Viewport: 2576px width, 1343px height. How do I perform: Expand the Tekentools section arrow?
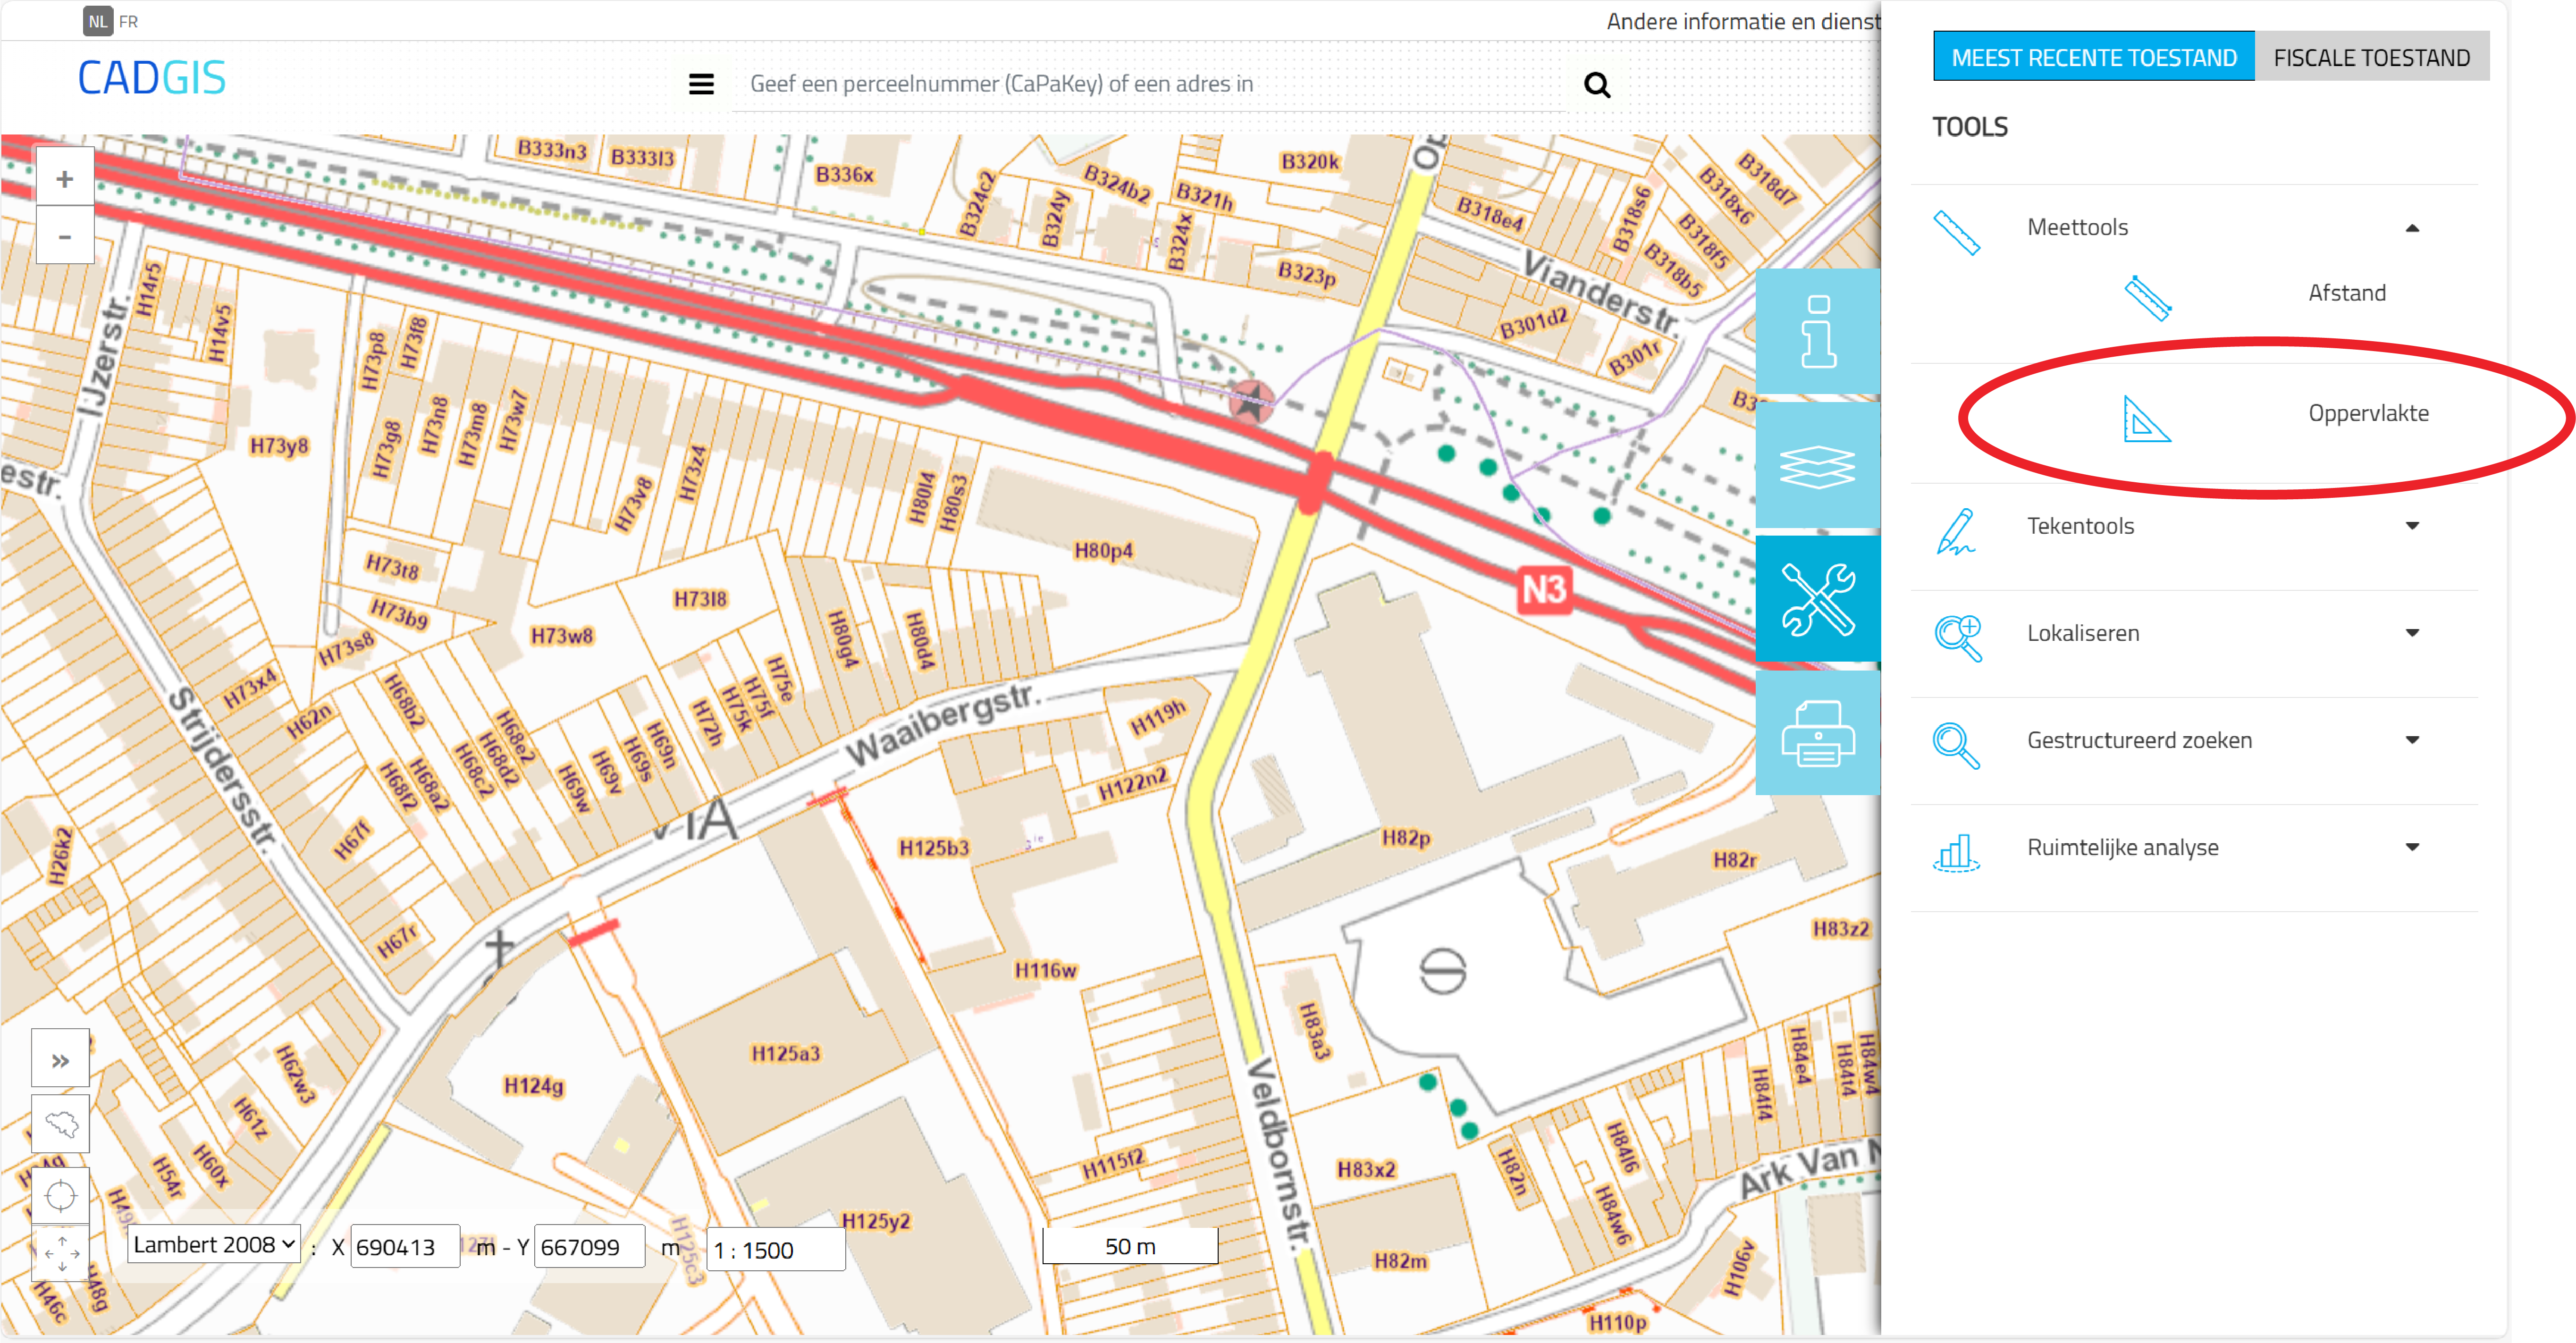(2412, 526)
